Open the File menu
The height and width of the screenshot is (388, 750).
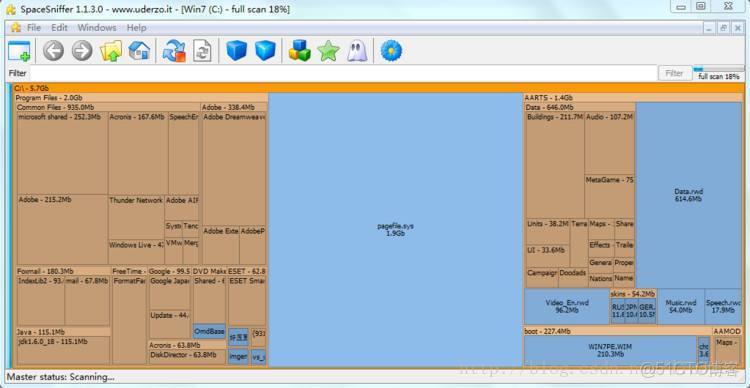coord(34,28)
